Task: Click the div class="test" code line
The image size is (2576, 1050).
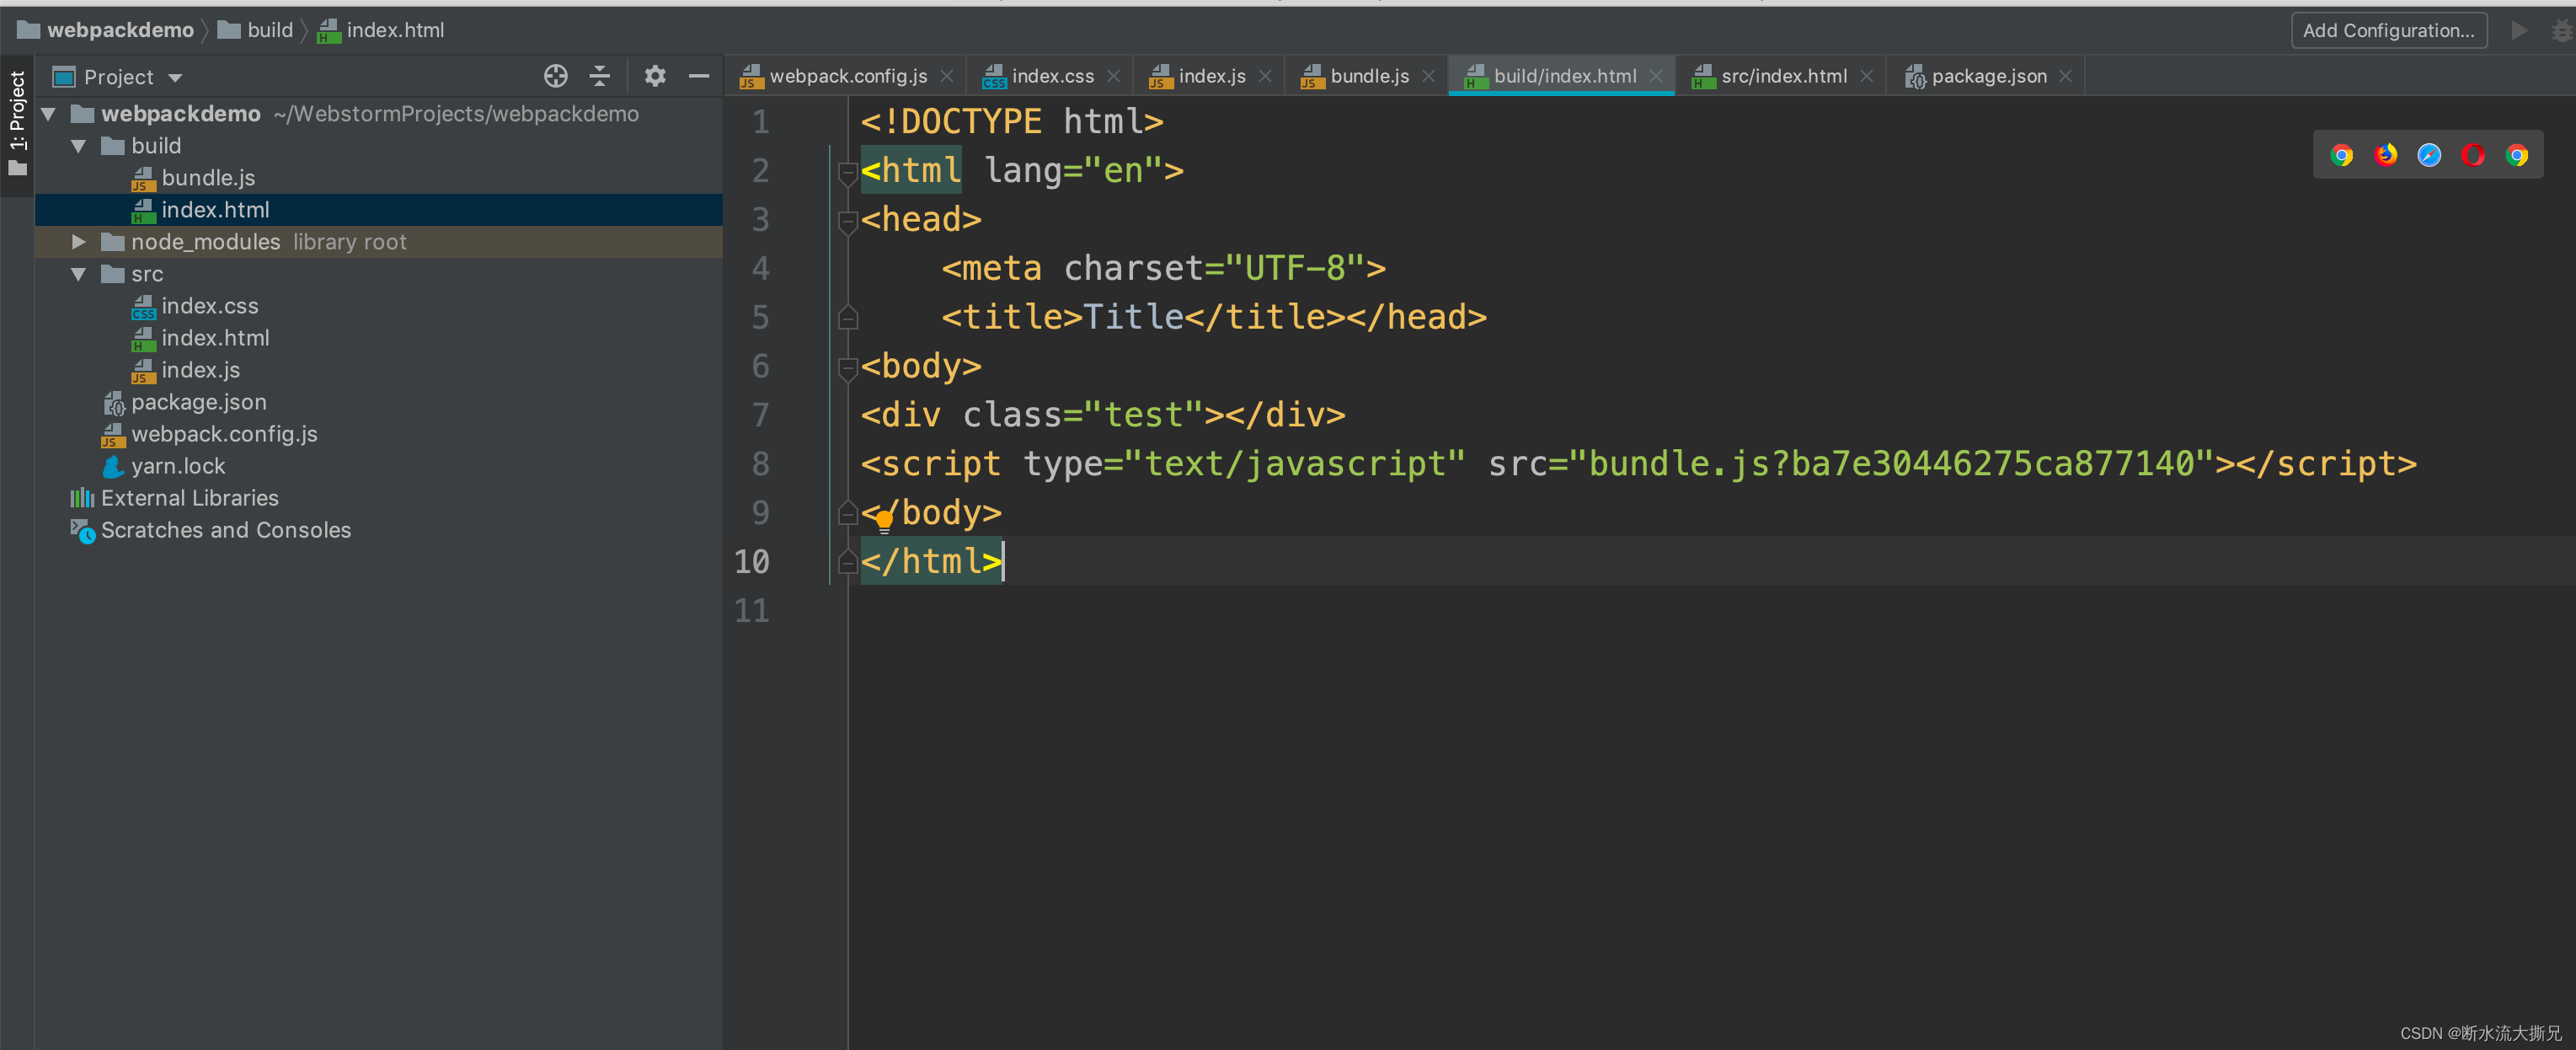Action: point(1103,415)
